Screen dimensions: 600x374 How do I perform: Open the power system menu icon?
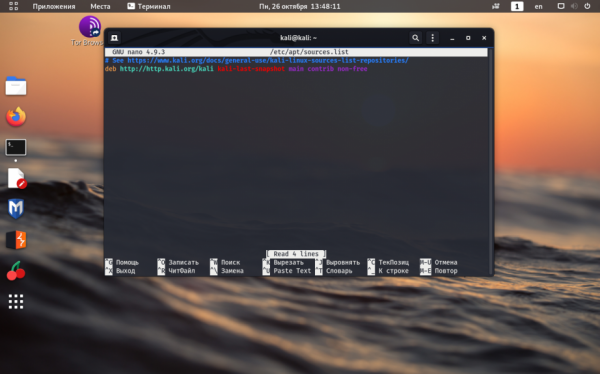click(587, 6)
